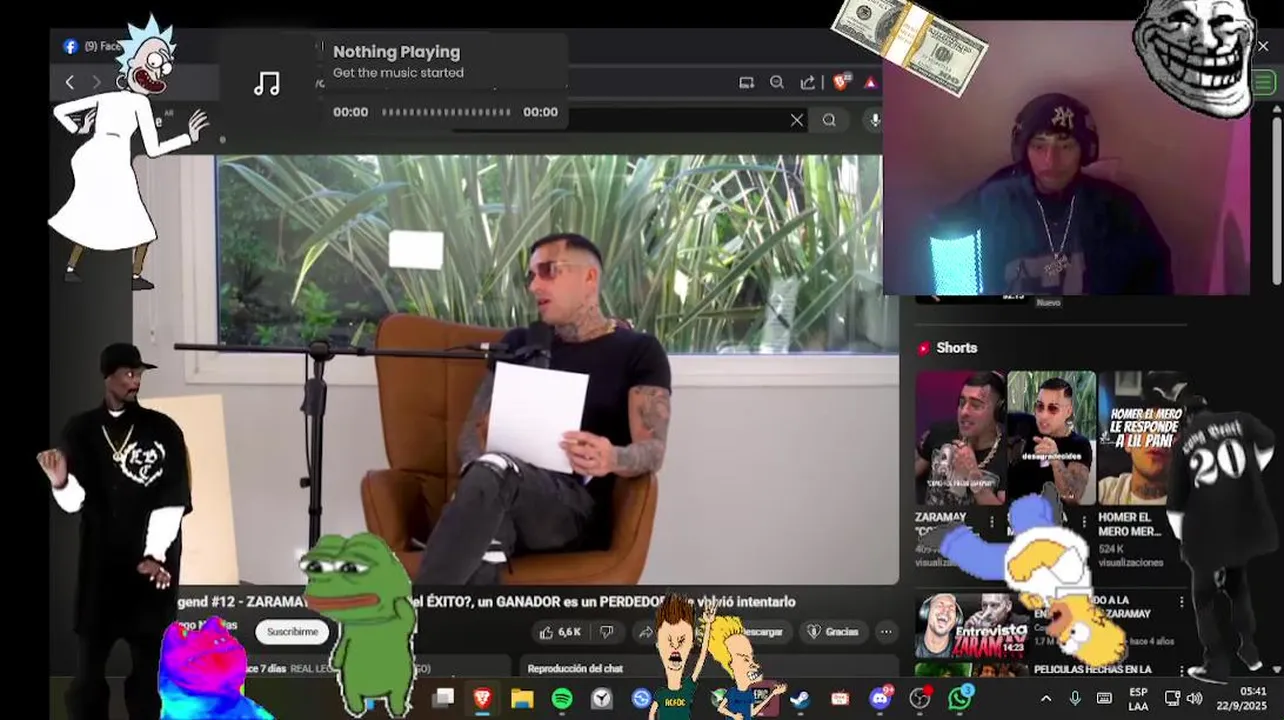This screenshot has height=720, width=1284.
Task: Open Spotify from taskbar
Action: point(562,698)
